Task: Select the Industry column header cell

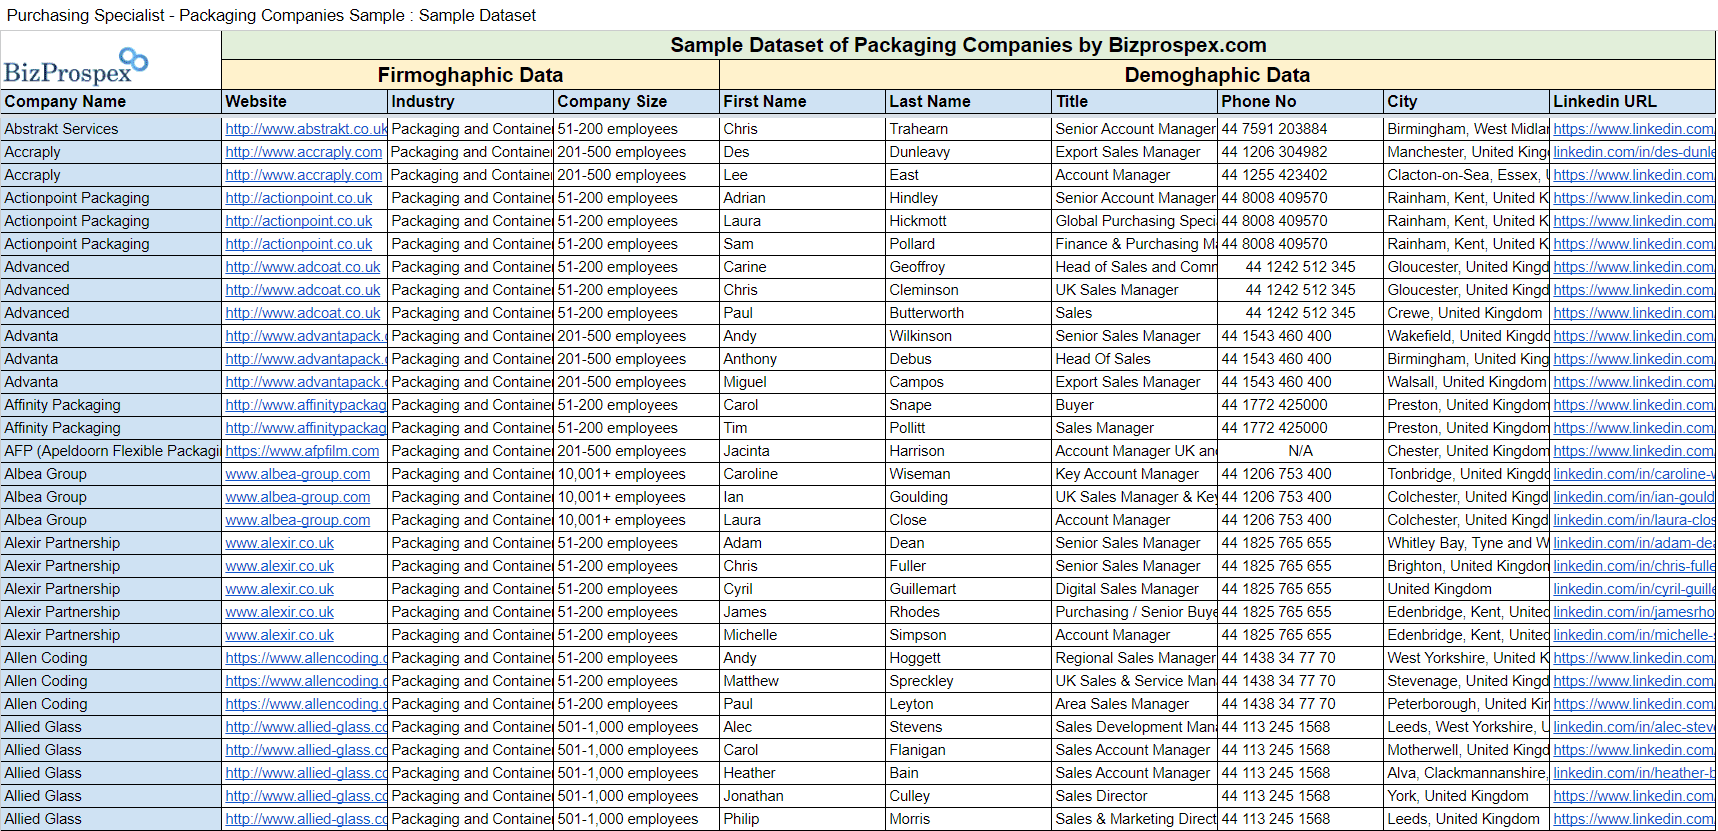Action: click(470, 101)
